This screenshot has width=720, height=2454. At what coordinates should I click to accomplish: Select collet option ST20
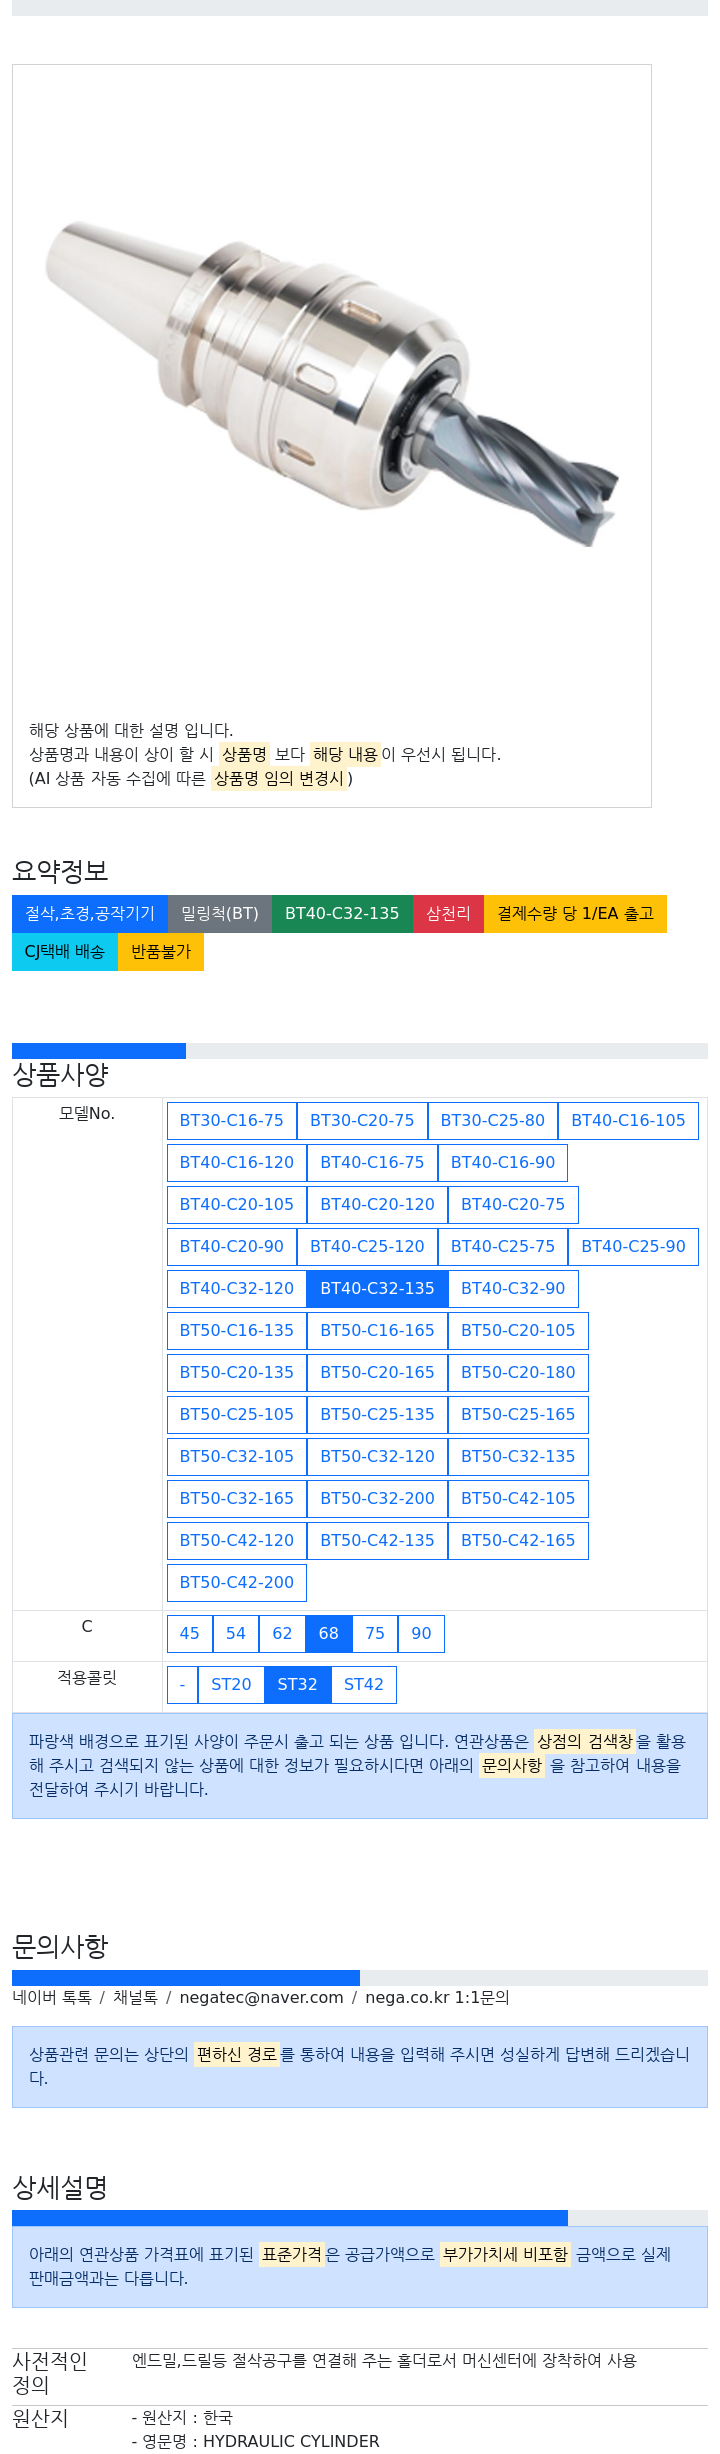click(x=231, y=1684)
